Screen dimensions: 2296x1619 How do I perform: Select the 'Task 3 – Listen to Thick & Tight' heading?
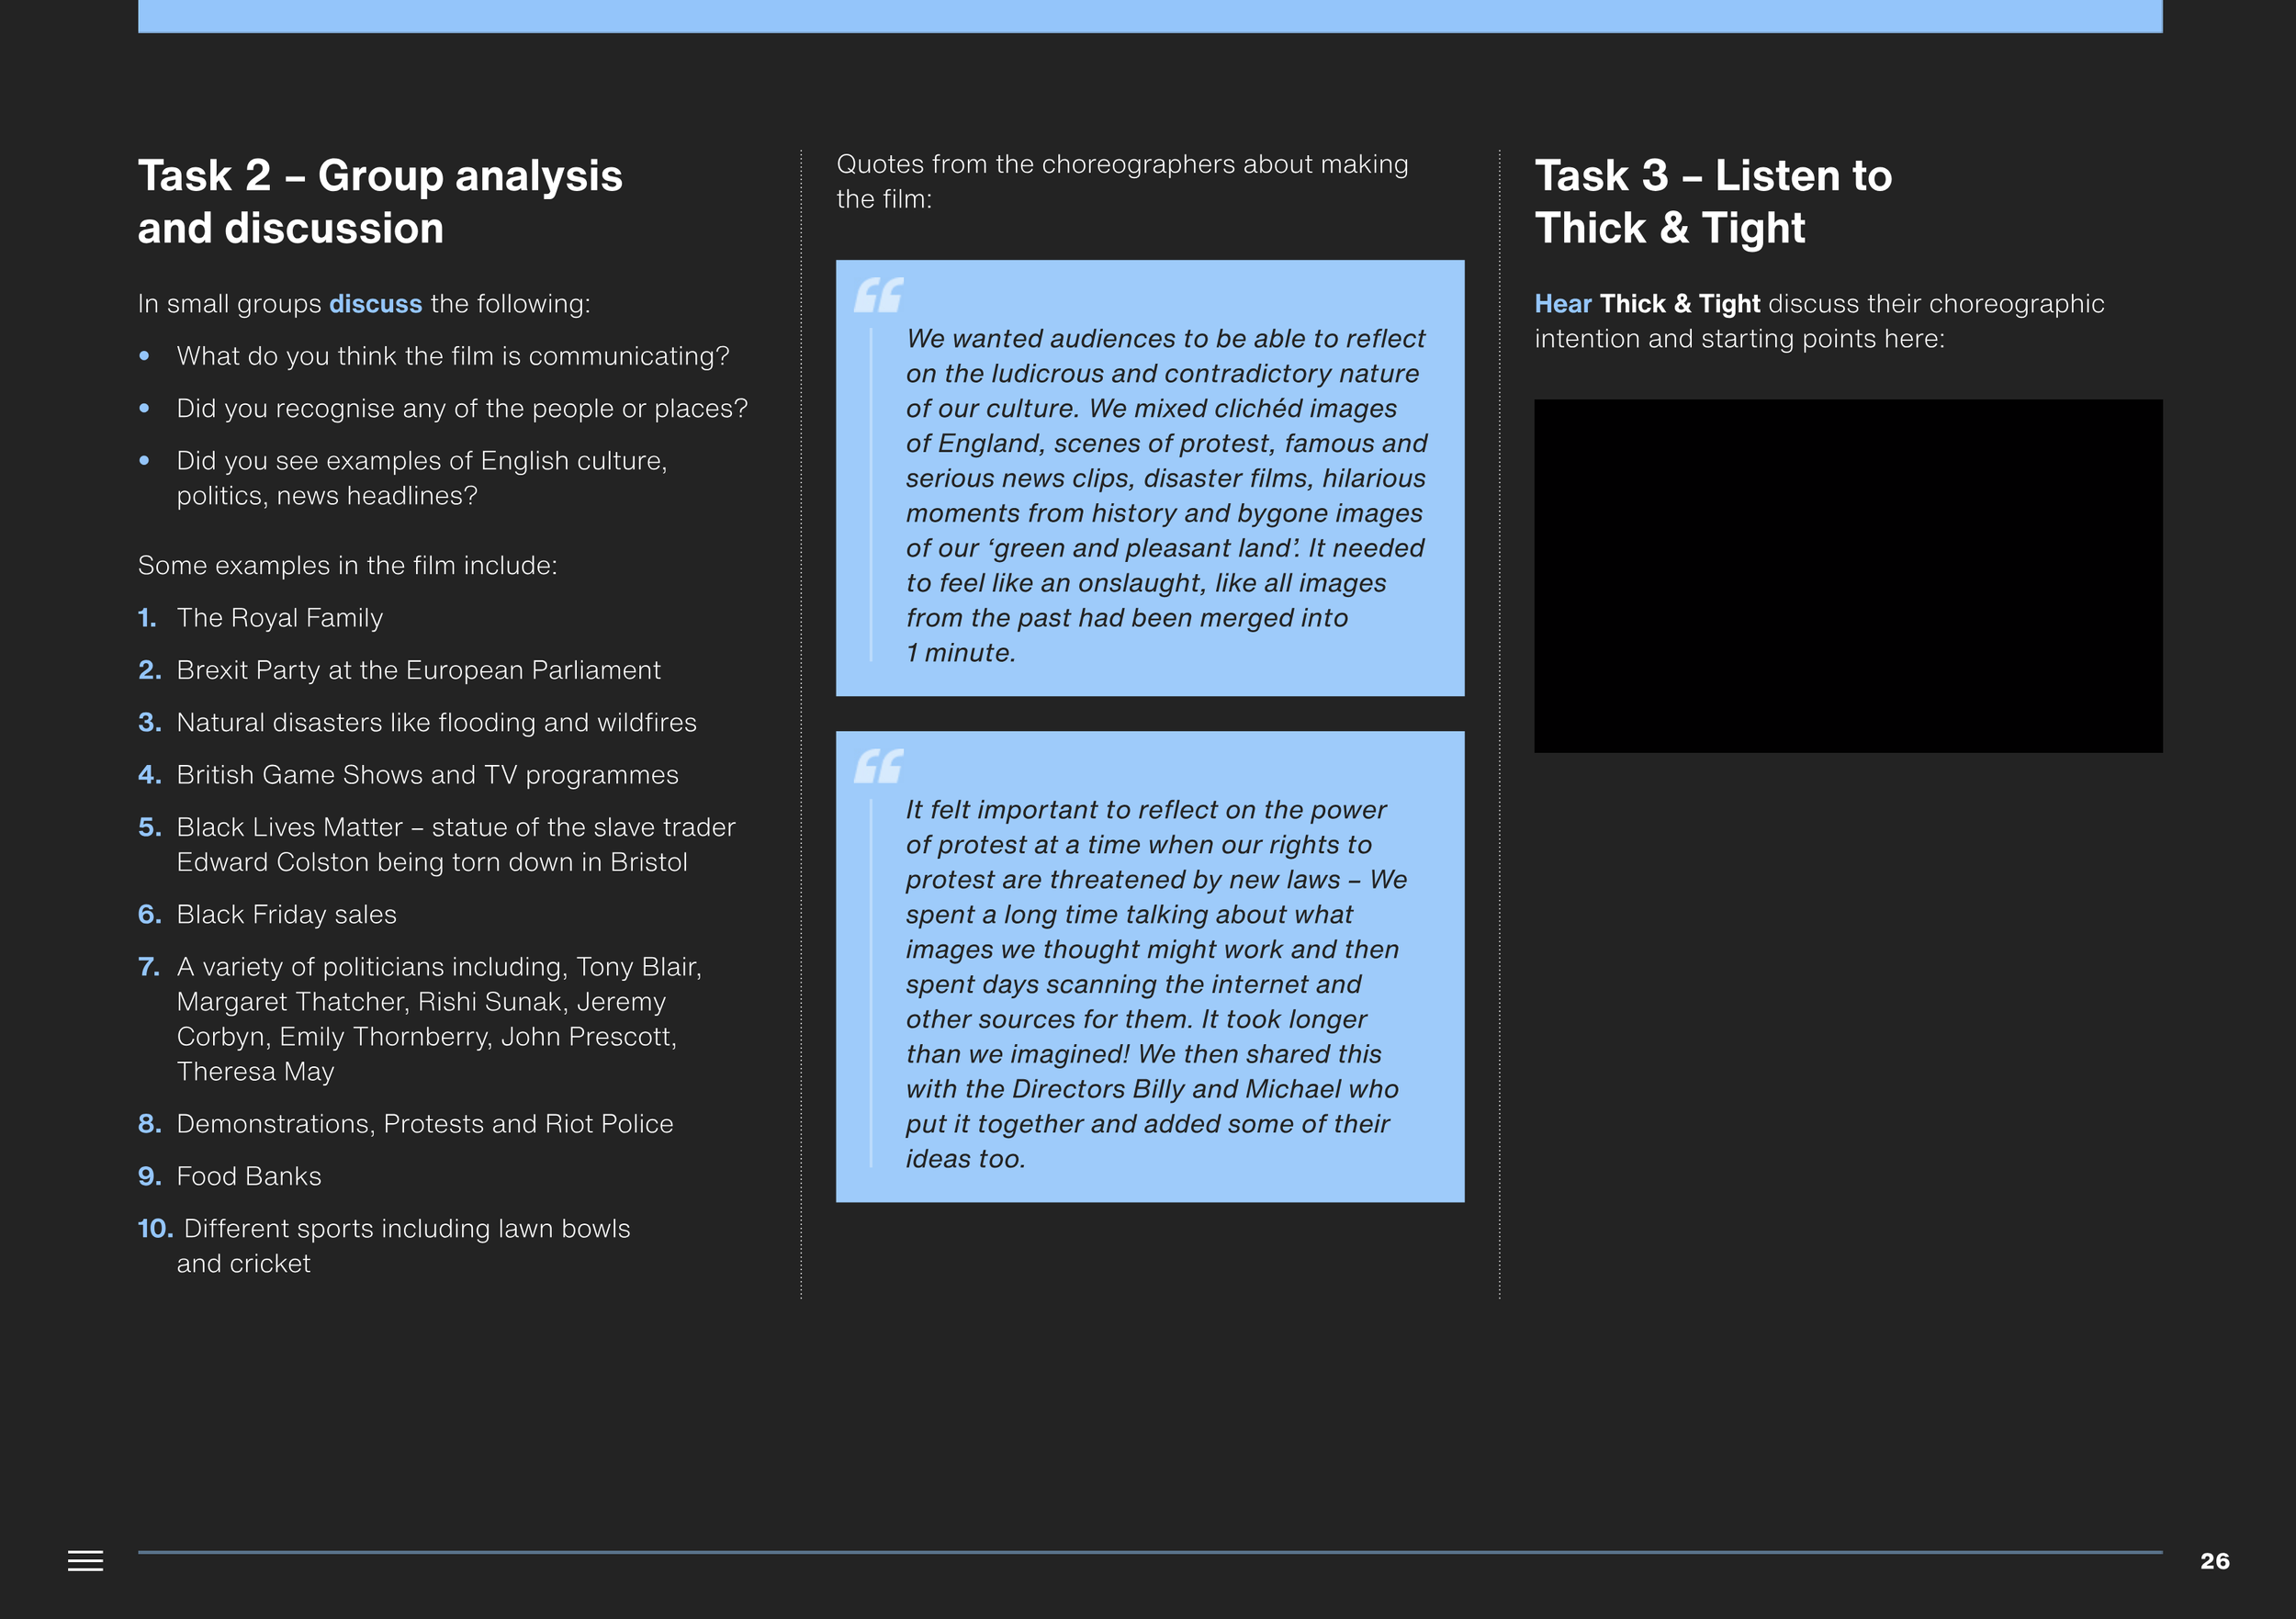coord(1713,202)
